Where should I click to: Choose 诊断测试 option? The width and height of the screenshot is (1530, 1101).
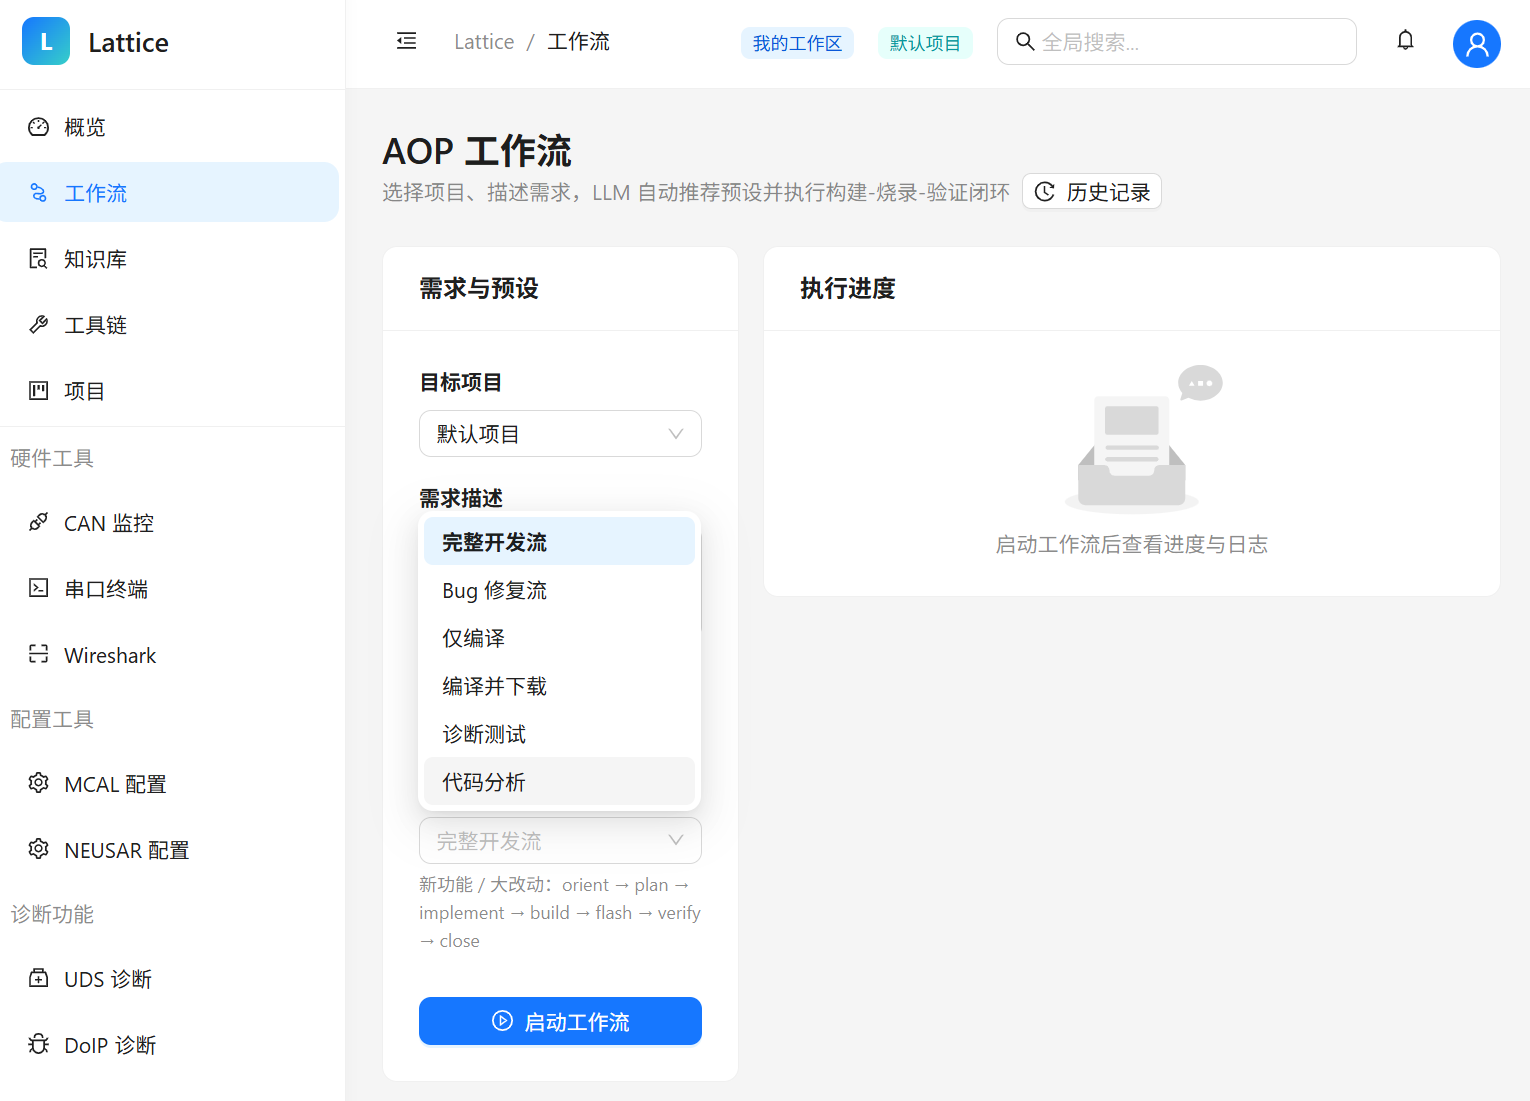pos(559,734)
